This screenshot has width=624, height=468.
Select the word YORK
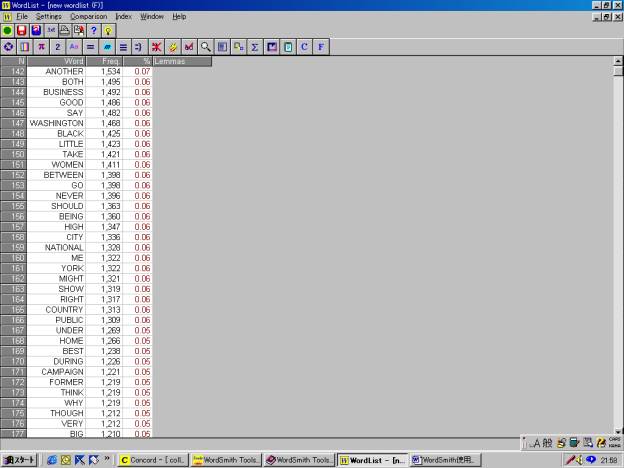point(72,268)
